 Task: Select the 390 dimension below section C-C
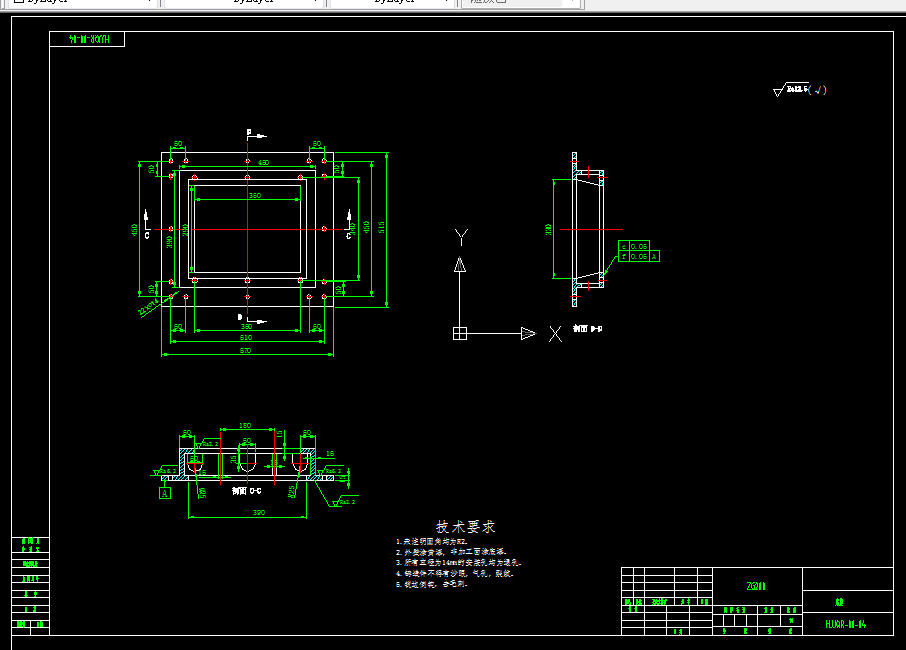(x=259, y=512)
